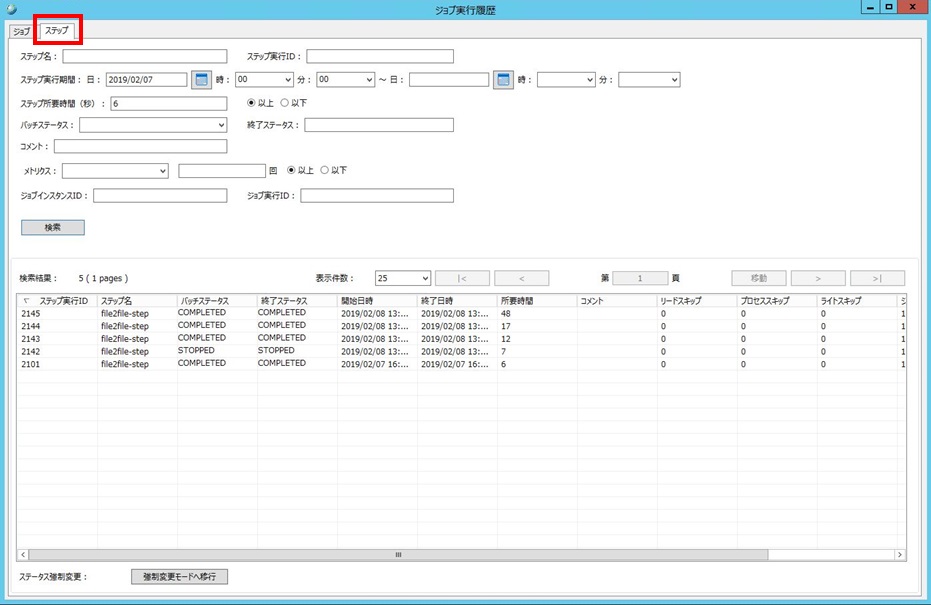The image size is (931, 605).
Task: Switch to the ジョブ tab
Action: coord(21,31)
